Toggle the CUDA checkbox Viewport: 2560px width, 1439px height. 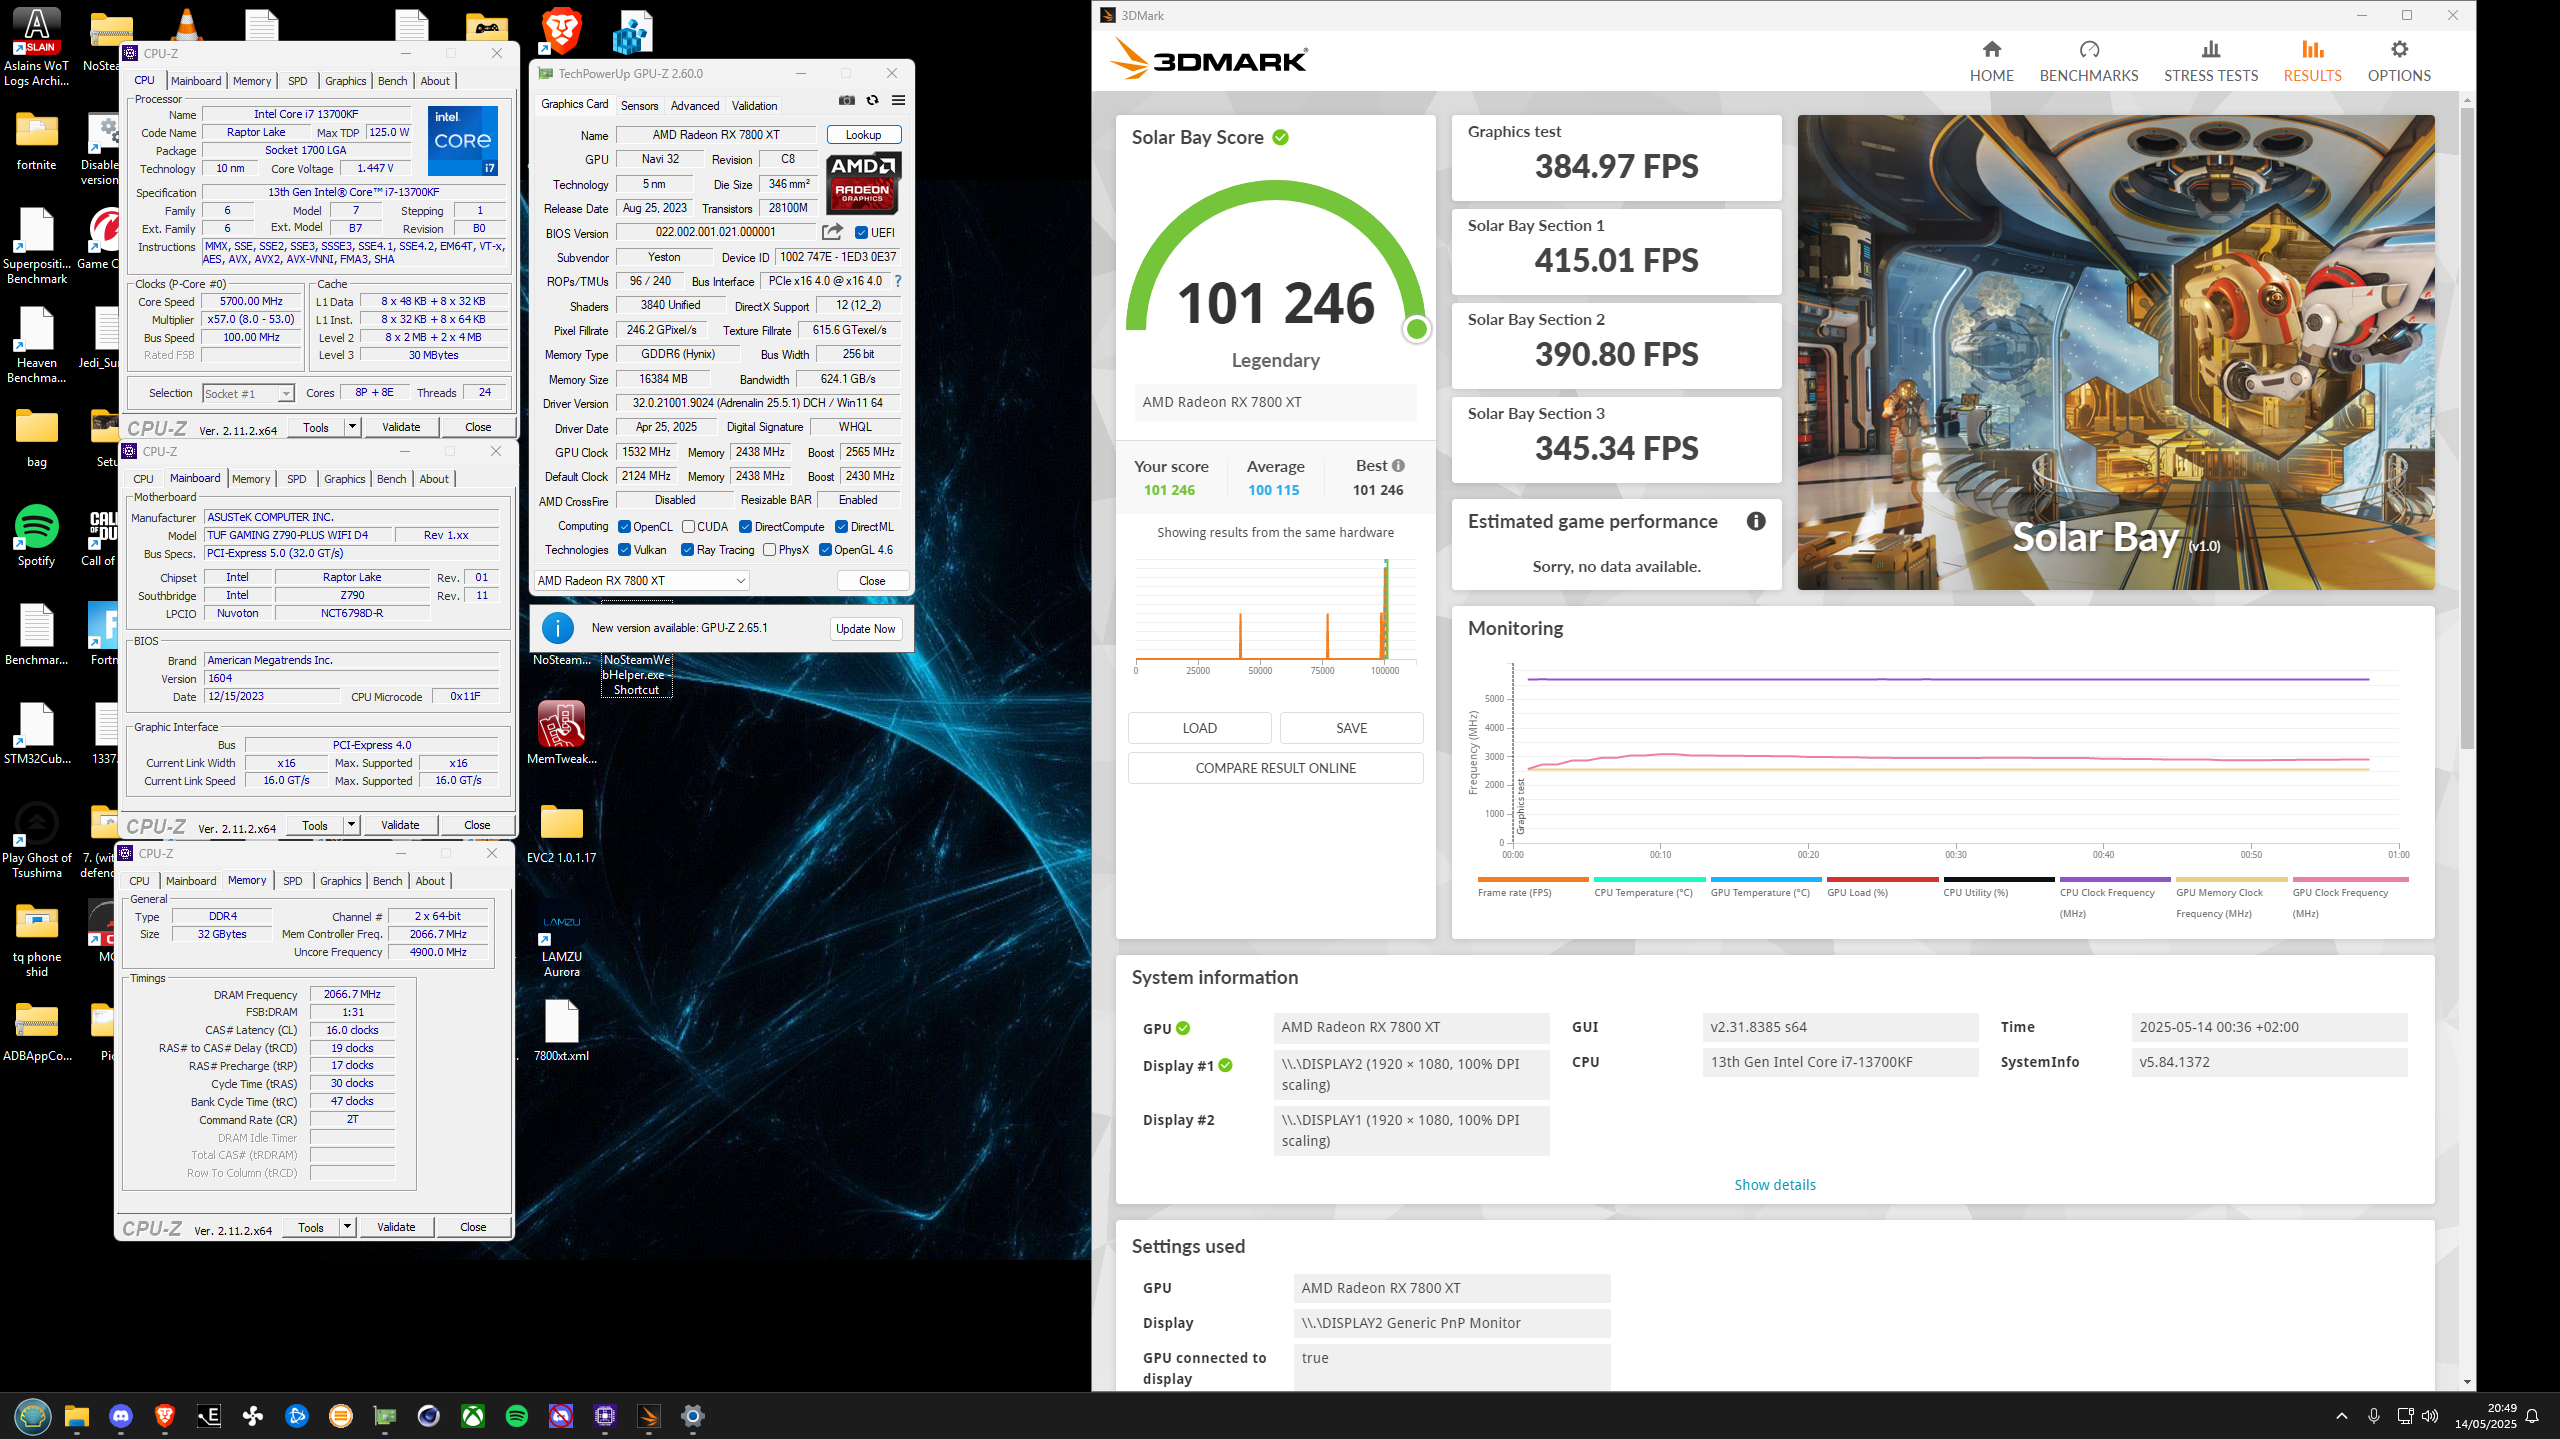(688, 527)
